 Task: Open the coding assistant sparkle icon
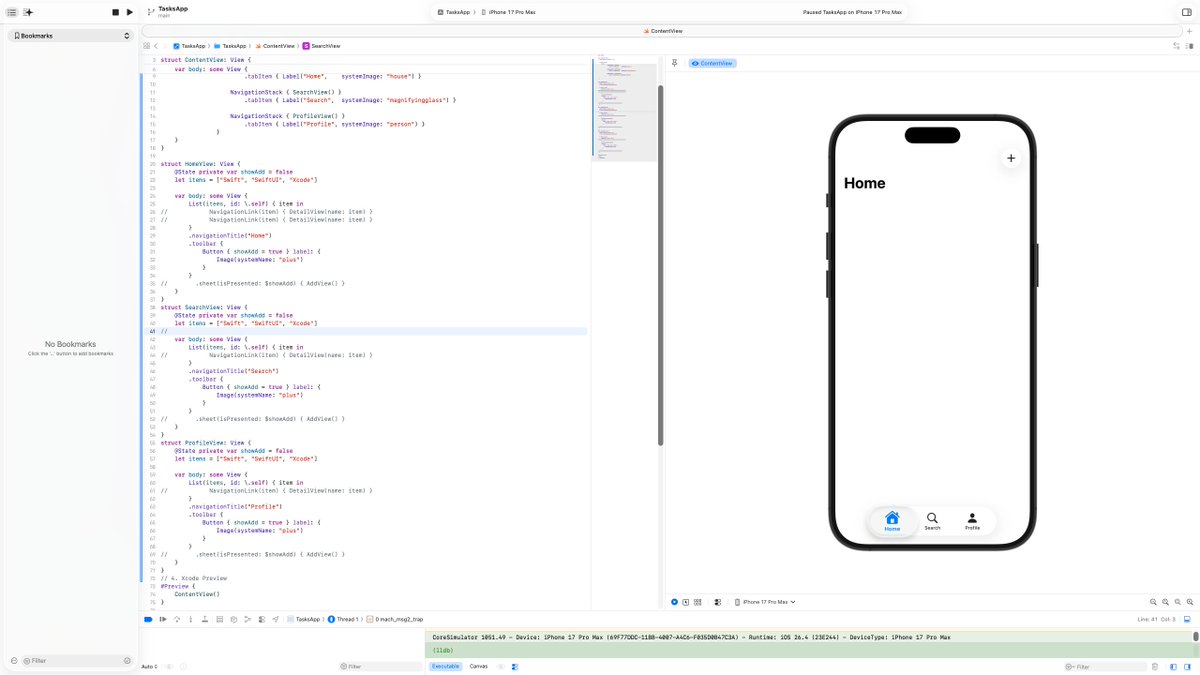coord(28,12)
